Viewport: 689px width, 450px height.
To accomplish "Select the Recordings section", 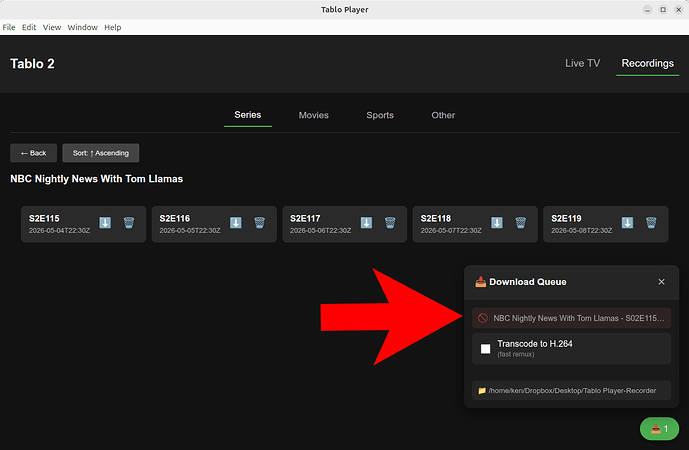I will click(648, 63).
